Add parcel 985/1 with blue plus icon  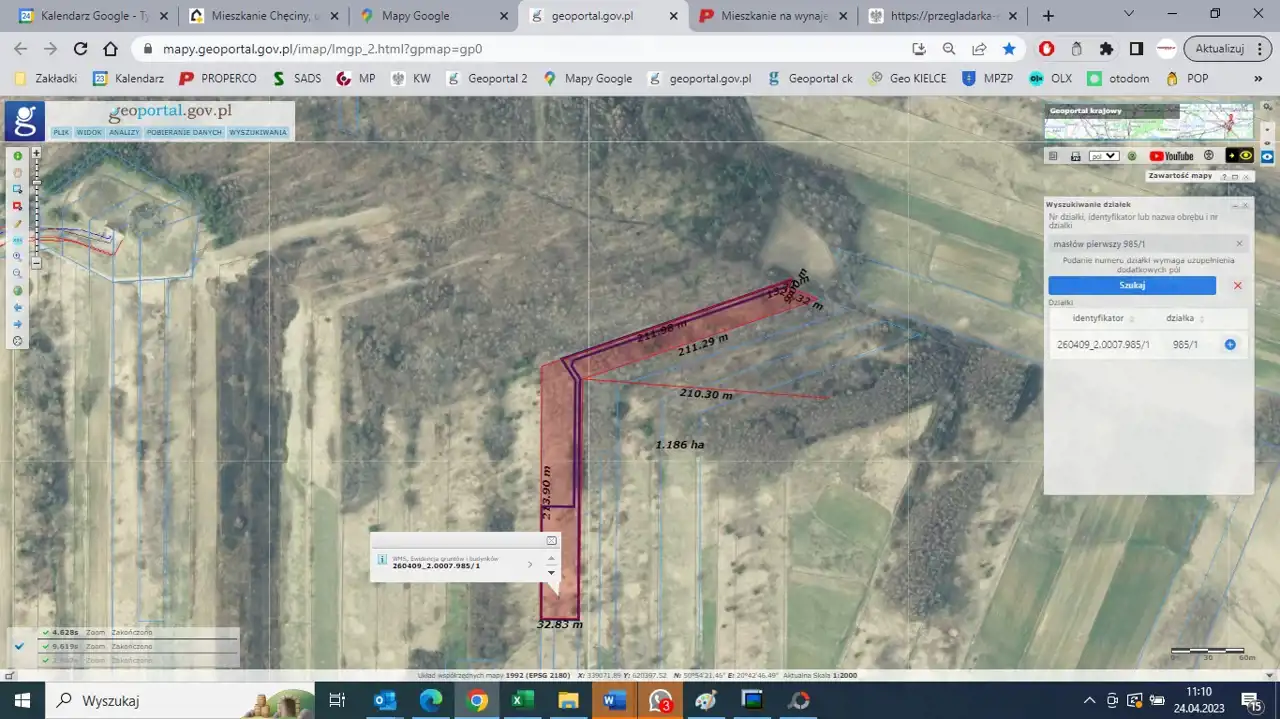pos(1230,344)
